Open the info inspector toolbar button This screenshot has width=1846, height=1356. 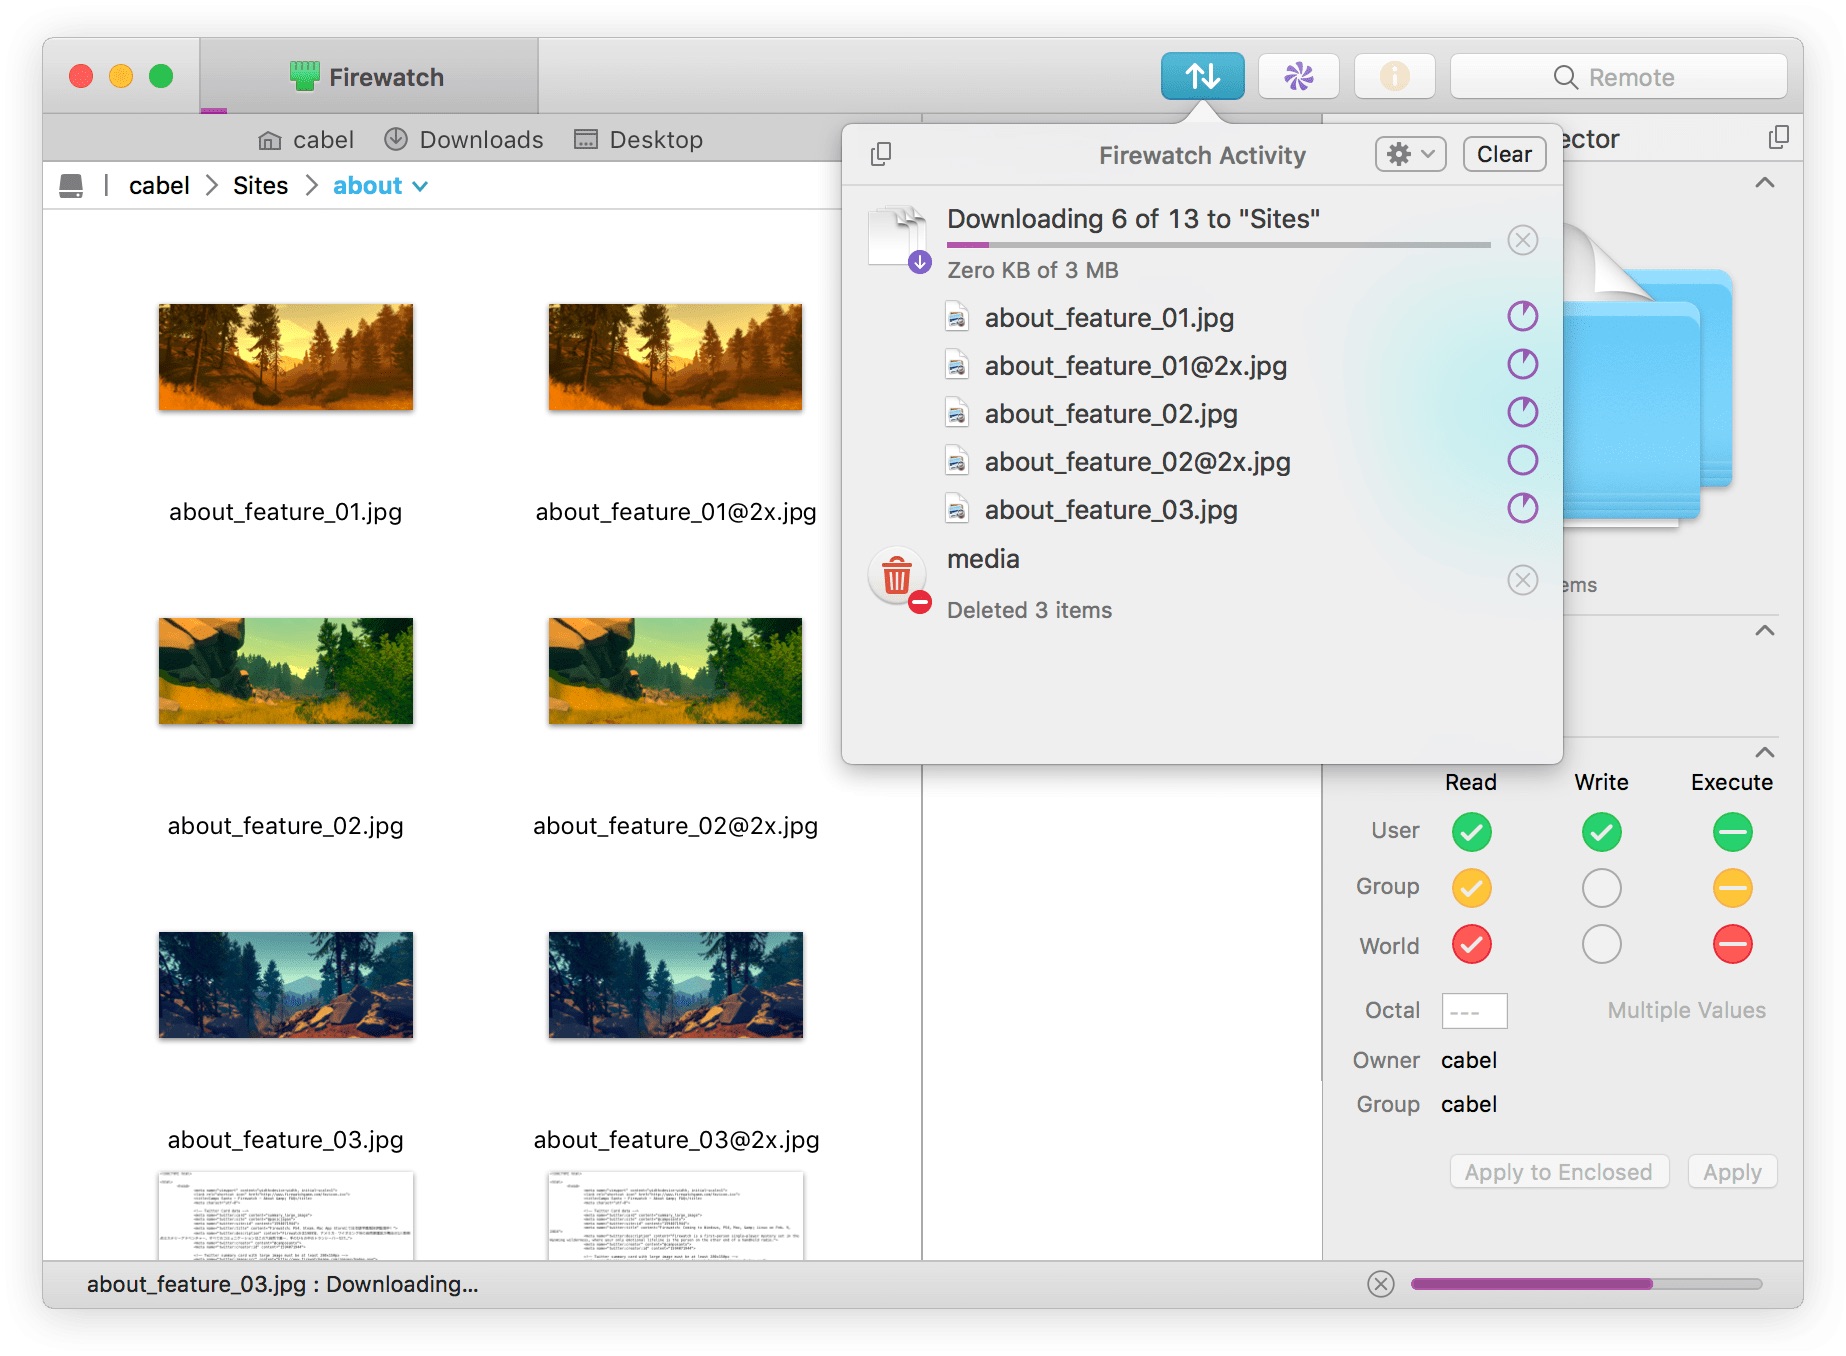(1394, 76)
